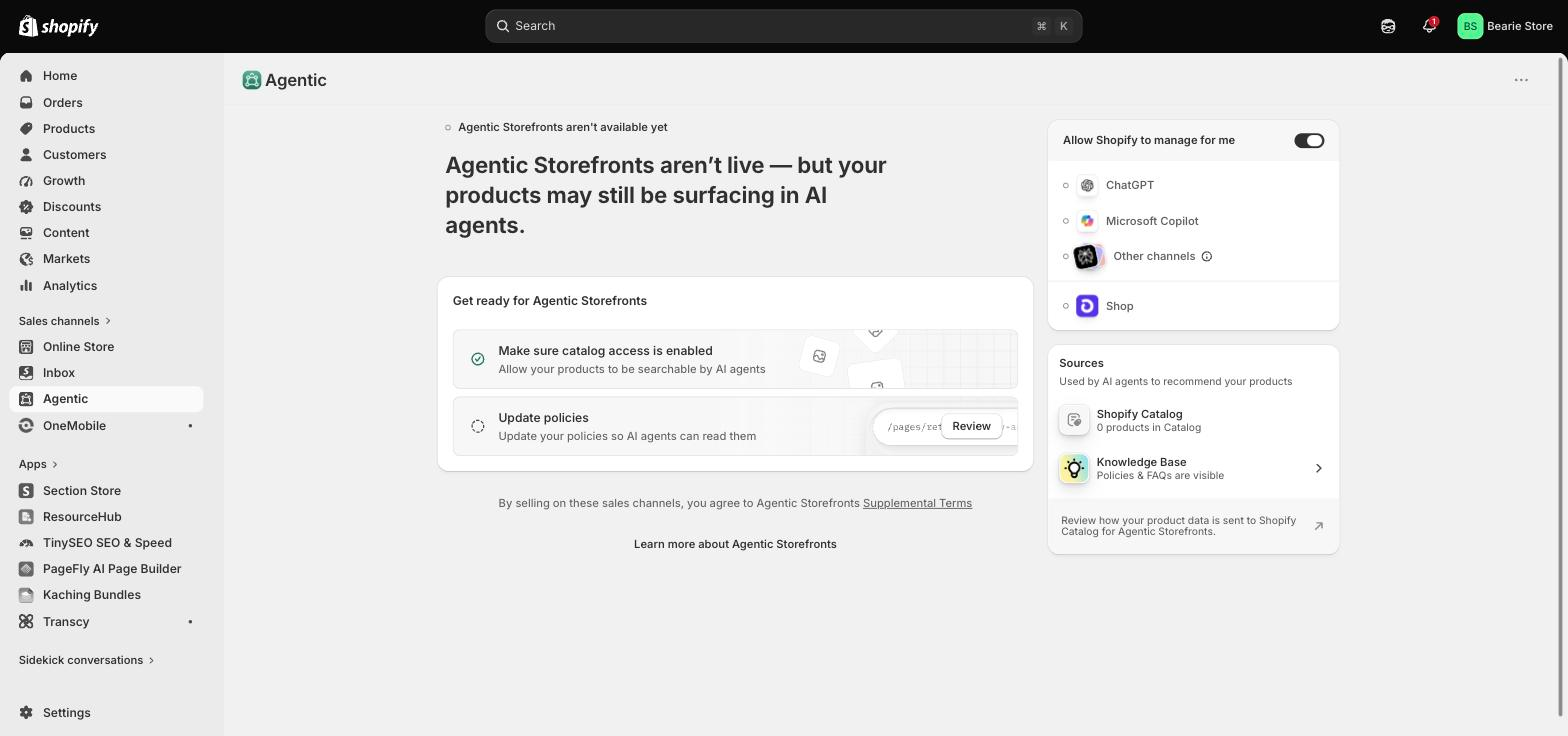Click the Kaching Bundles app icon

pyautogui.click(x=26, y=595)
